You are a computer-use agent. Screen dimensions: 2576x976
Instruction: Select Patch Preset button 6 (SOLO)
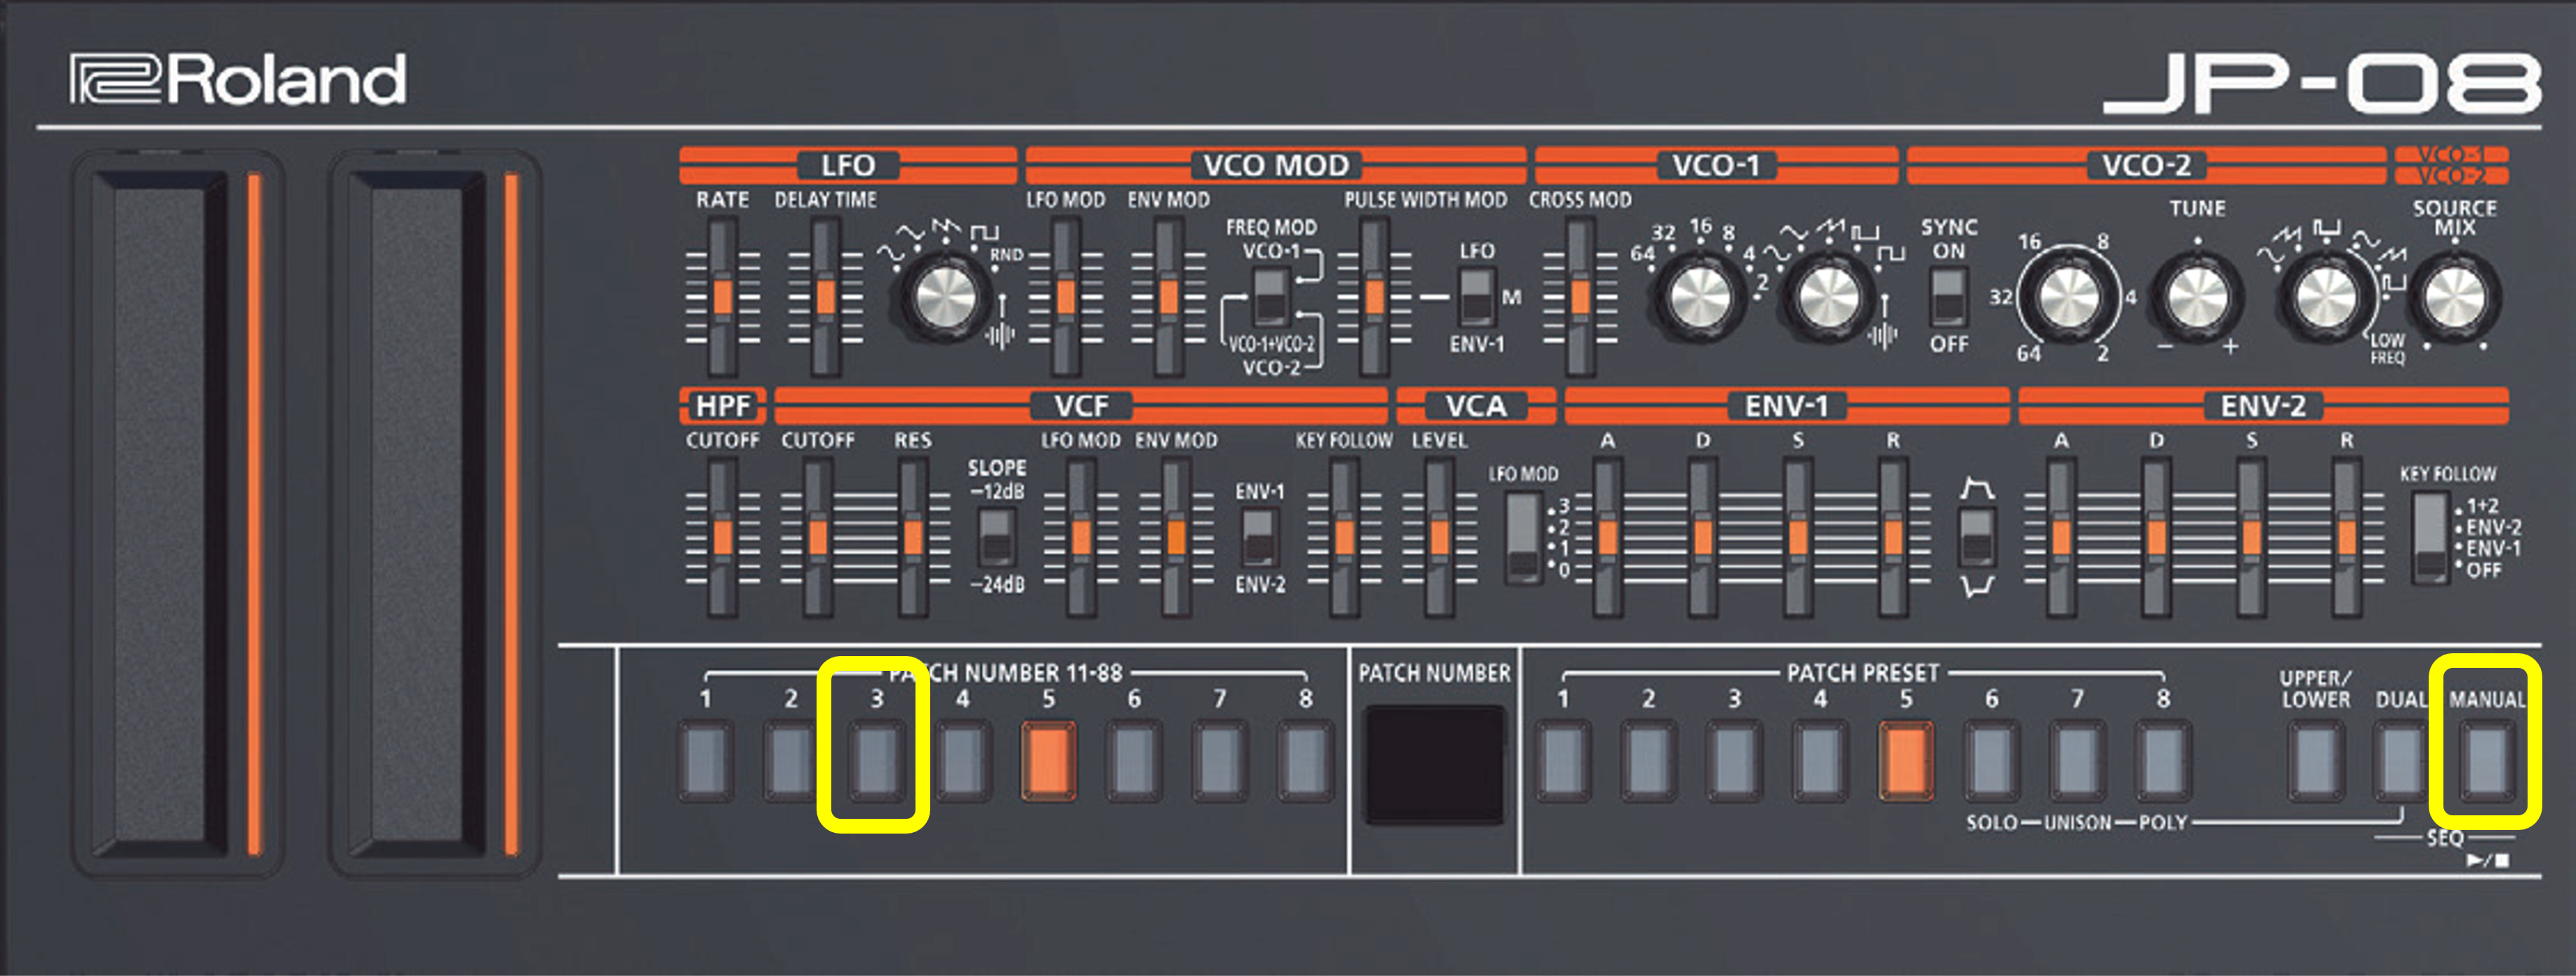pos(1991,761)
